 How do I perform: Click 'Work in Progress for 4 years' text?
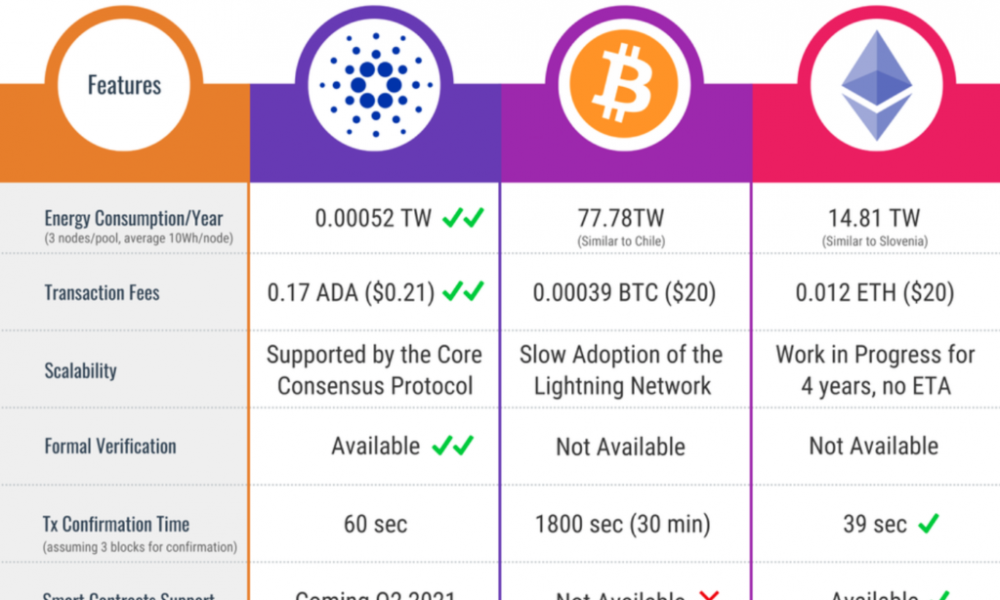tap(876, 370)
